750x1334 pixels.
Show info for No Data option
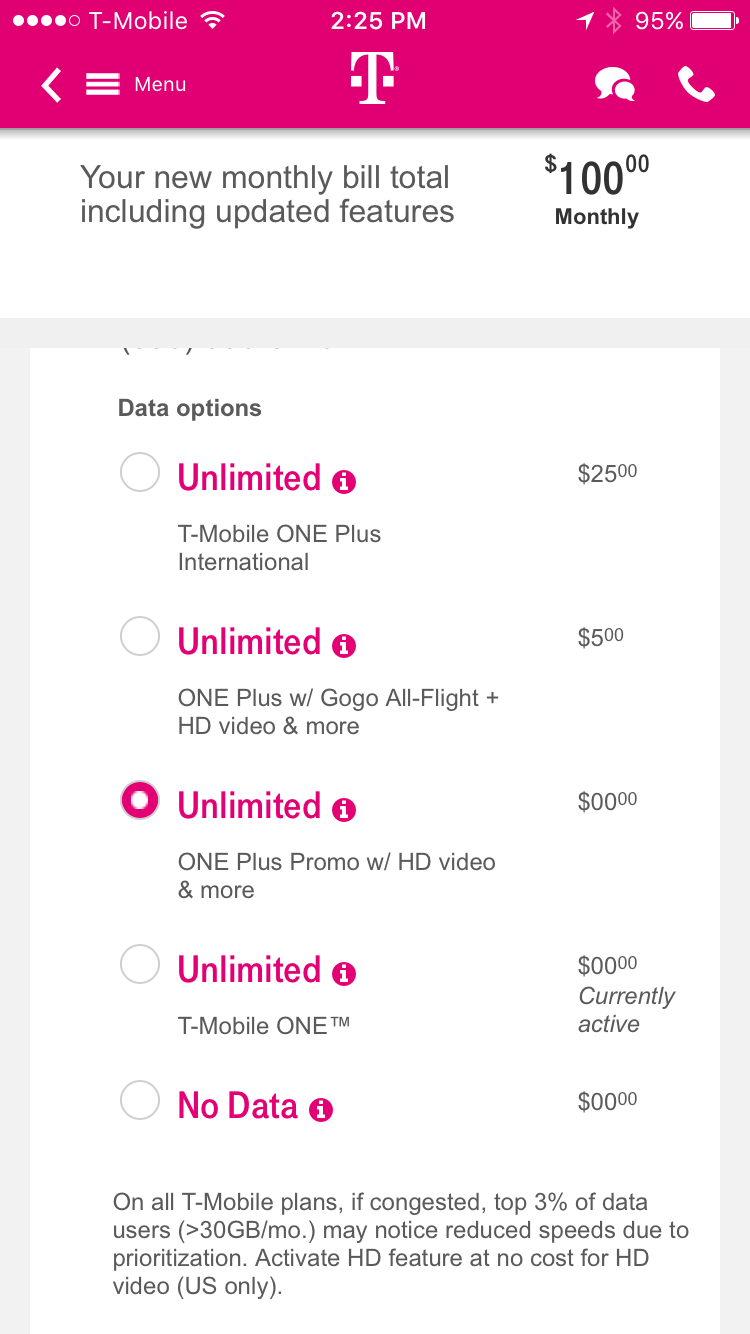320,1110
